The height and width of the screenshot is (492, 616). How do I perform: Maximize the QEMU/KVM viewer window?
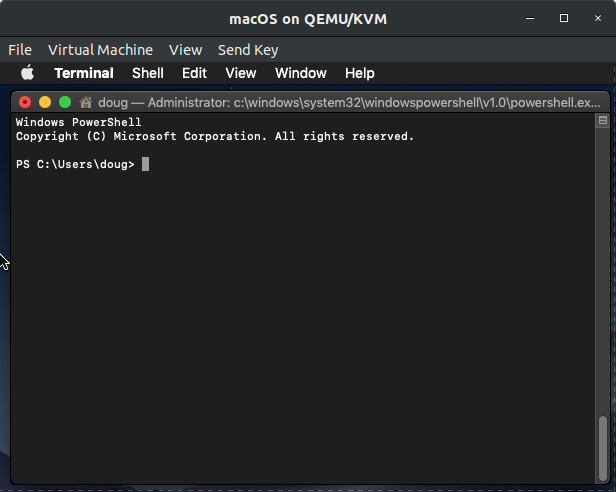point(564,18)
